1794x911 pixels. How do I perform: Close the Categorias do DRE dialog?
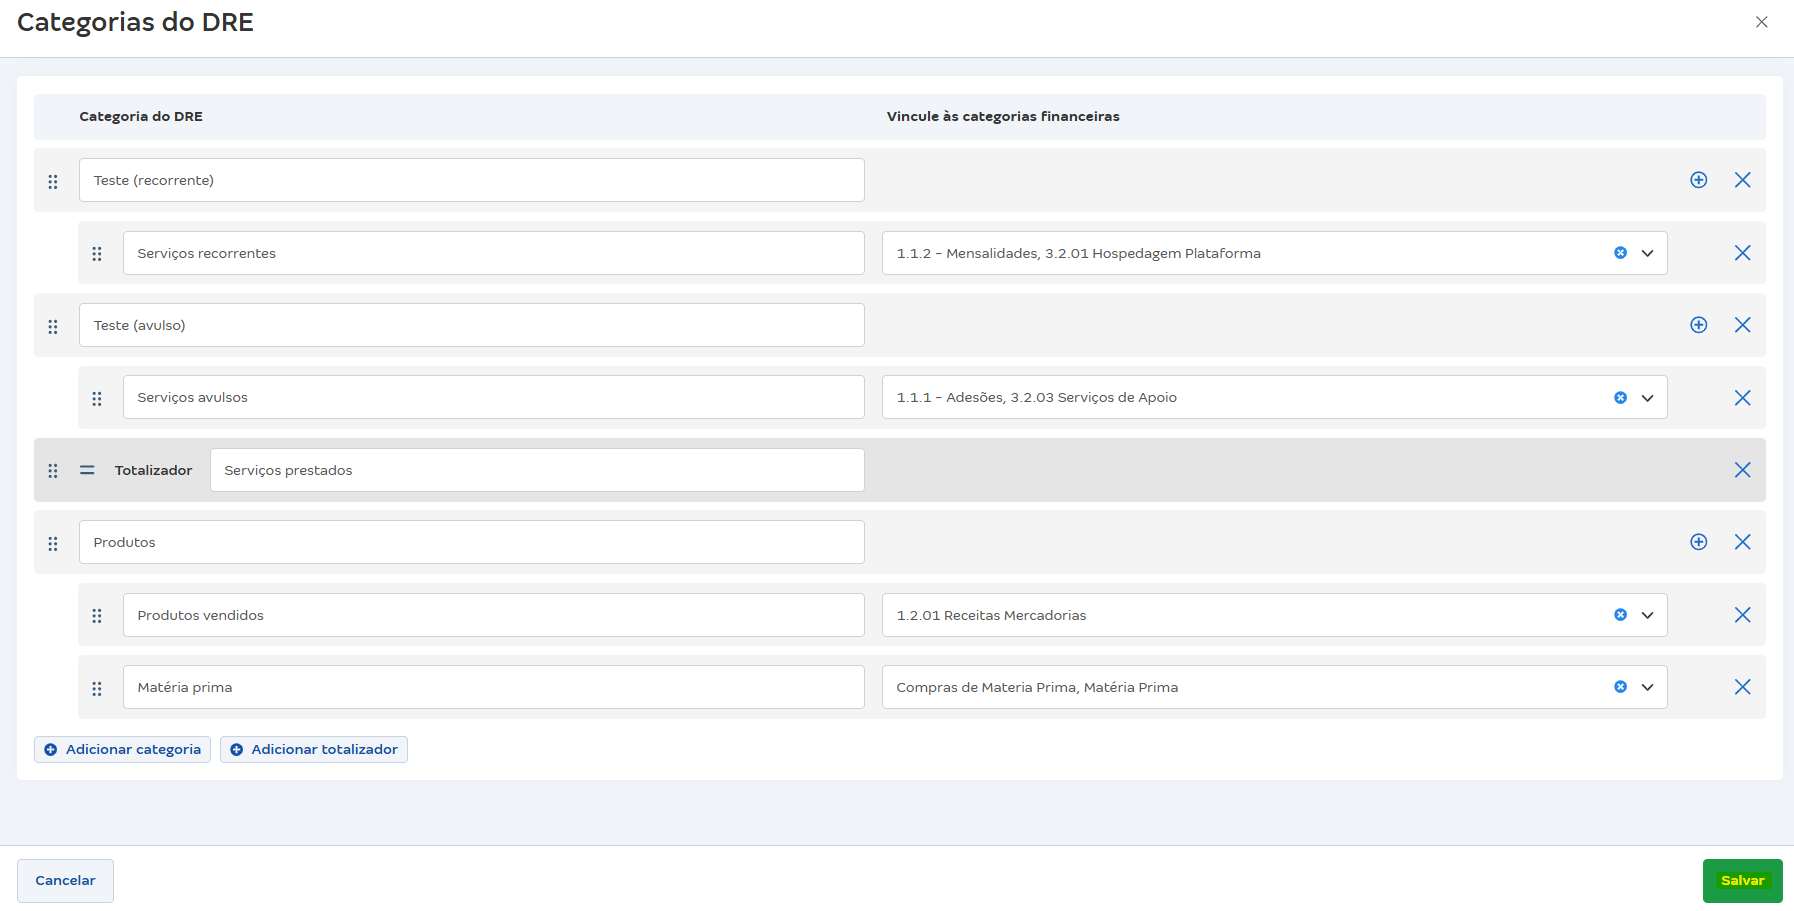pos(1762,22)
